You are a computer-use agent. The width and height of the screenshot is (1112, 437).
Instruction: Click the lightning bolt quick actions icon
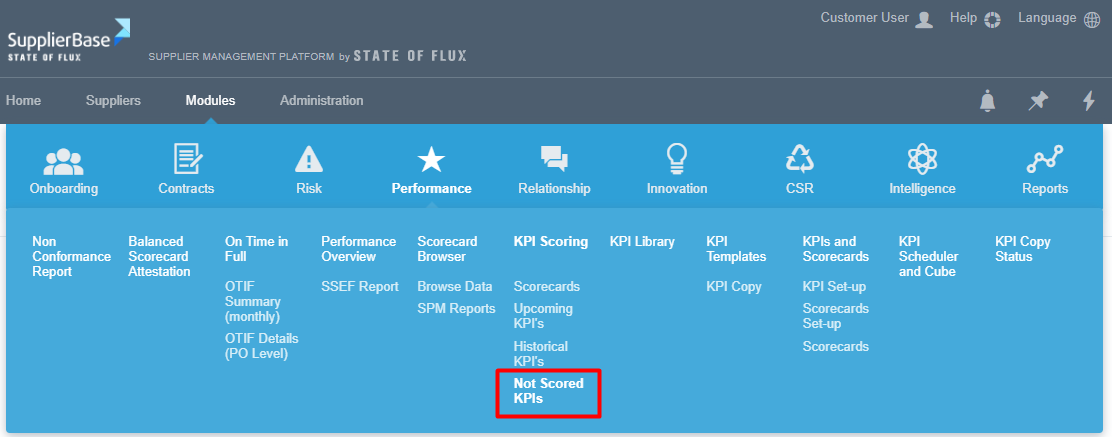[x=1089, y=101]
